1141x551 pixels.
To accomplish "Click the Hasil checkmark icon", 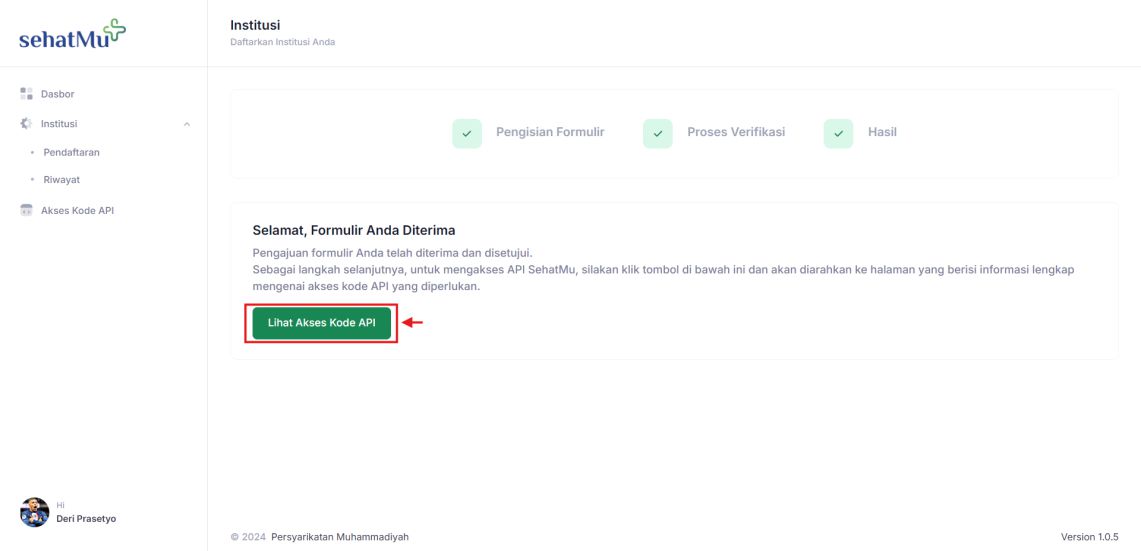I will [838, 134].
